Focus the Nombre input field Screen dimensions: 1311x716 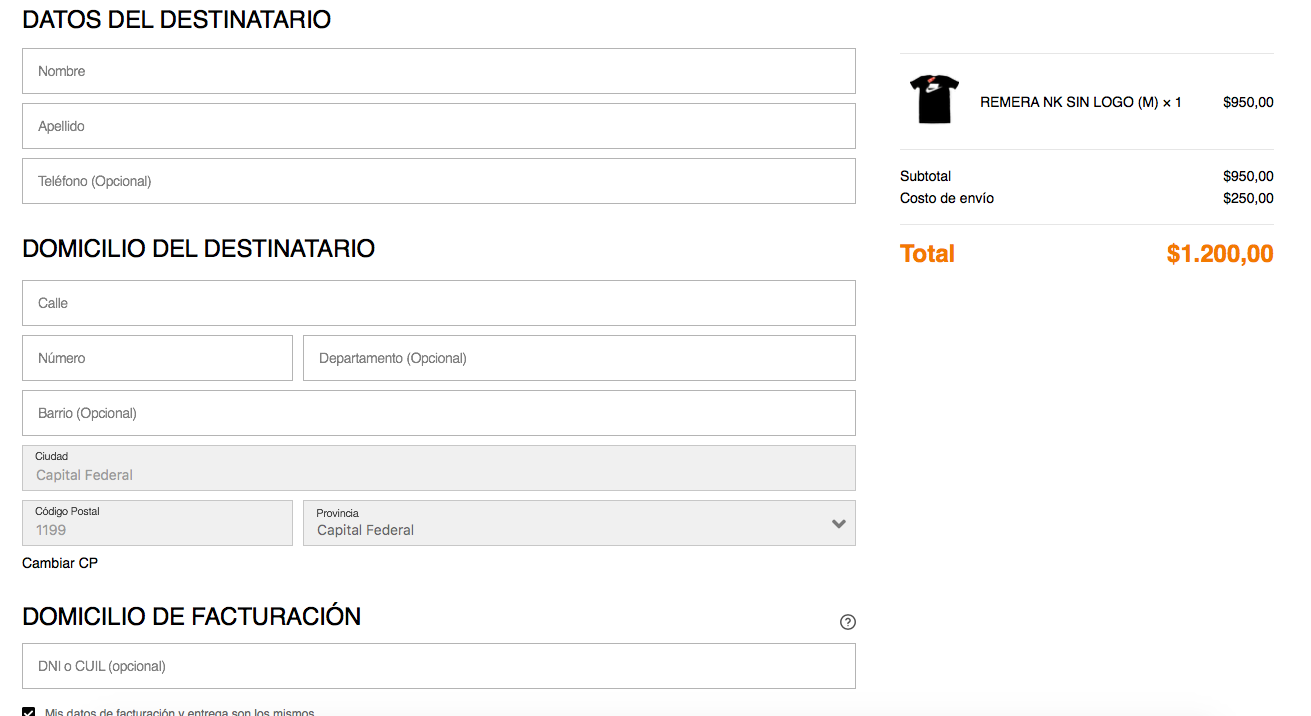(439, 71)
